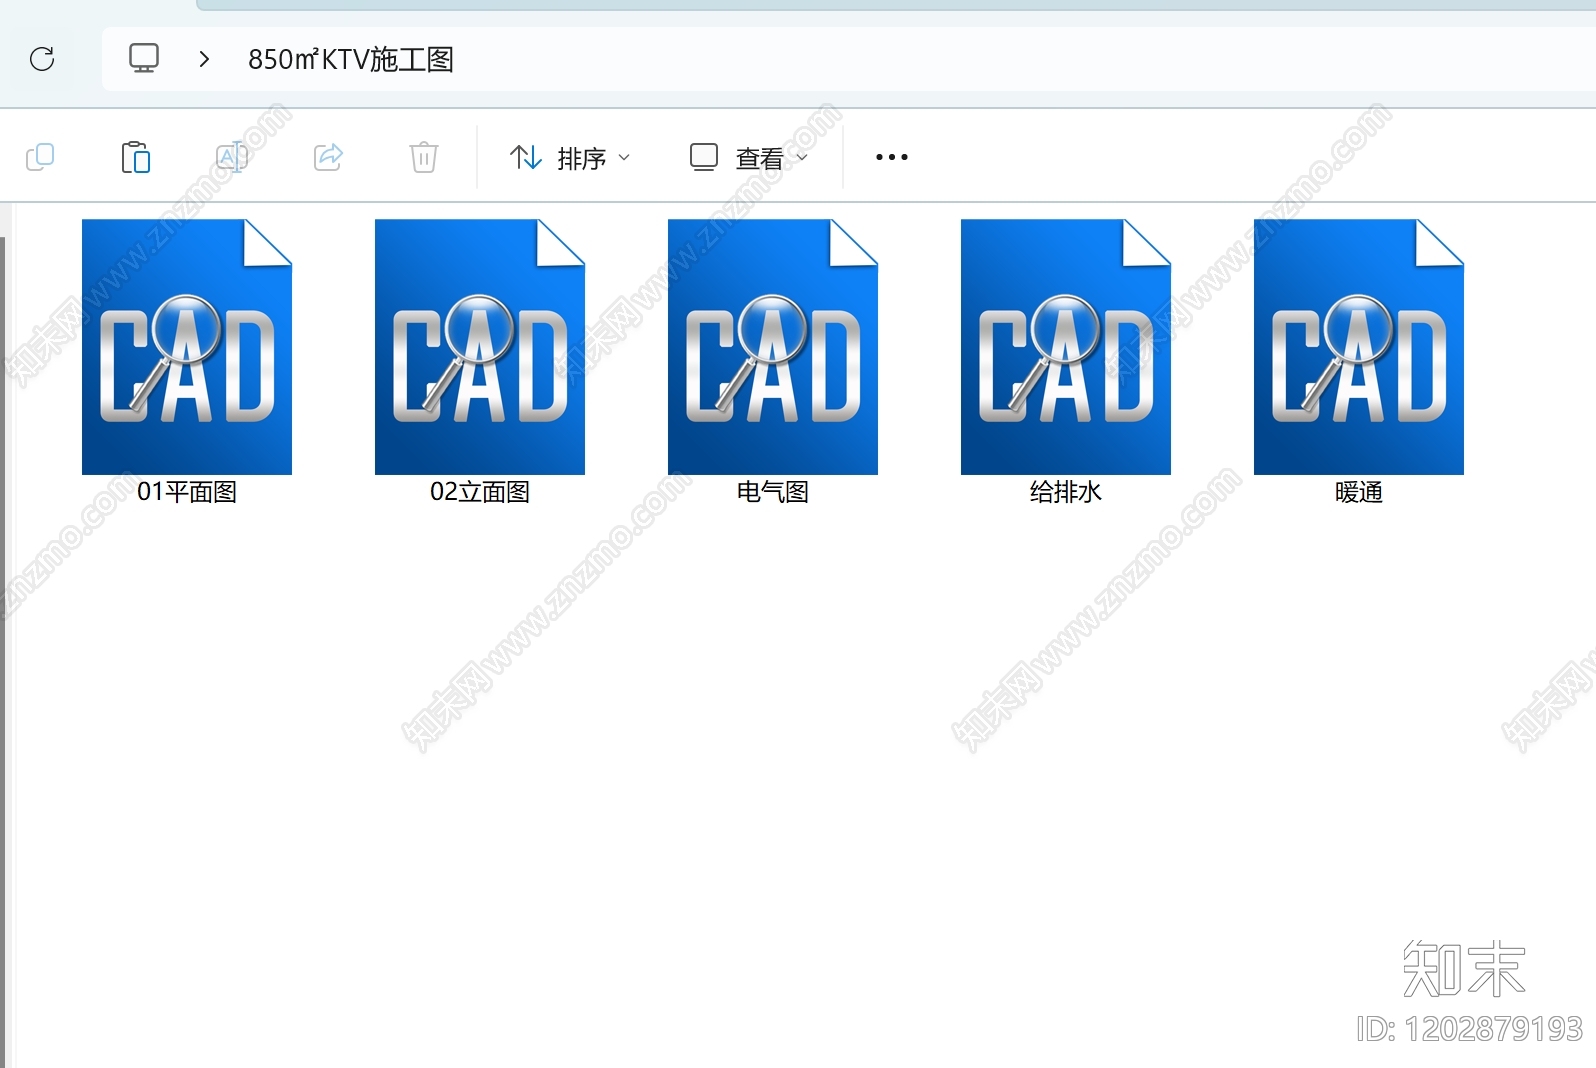Select the 电气图 CAD file icon
The height and width of the screenshot is (1068, 1596).
point(773,347)
